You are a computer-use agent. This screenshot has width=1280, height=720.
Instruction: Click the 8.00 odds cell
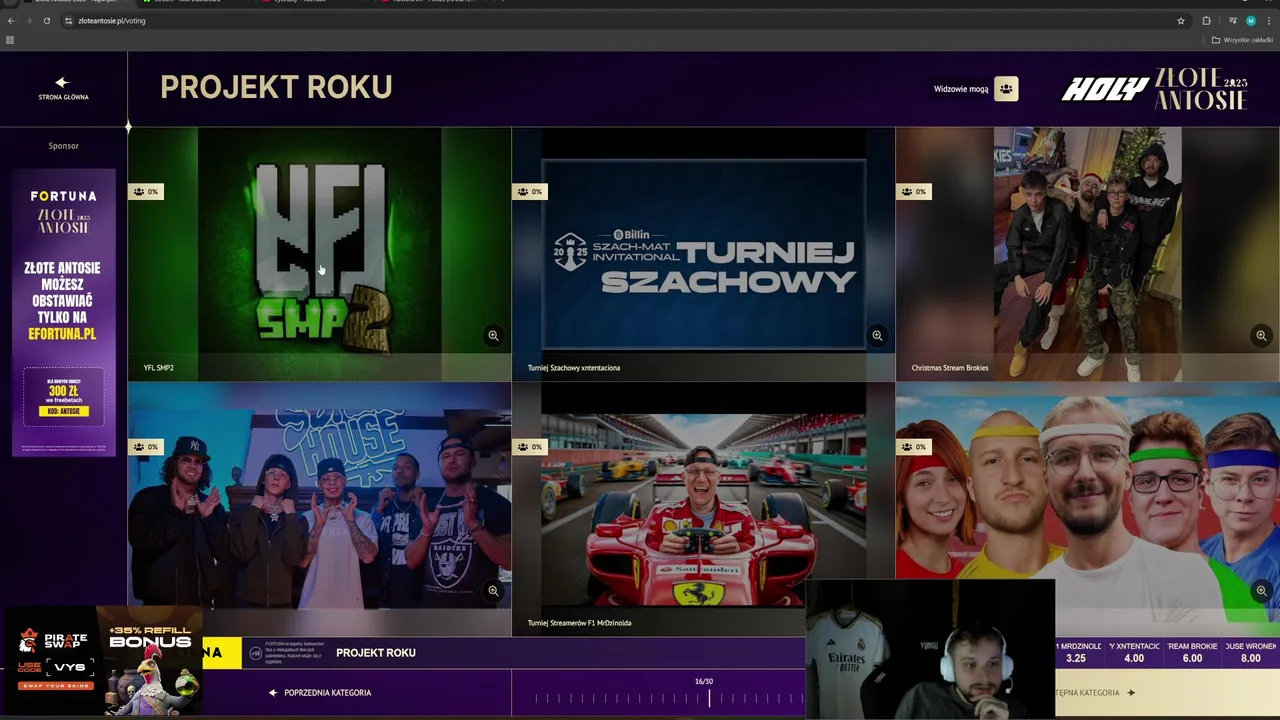click(1250, 653)
